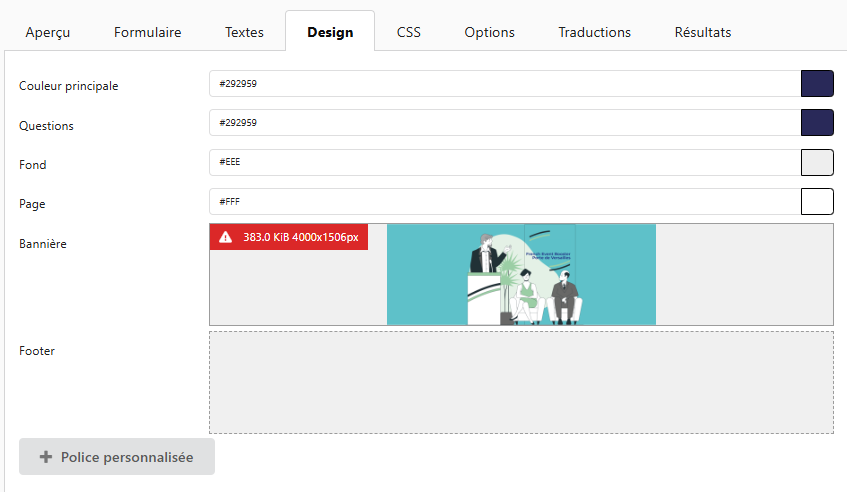Click the empty Footer upload area
The height and width of the screenshot is (492, 847).
coord(521,382)
